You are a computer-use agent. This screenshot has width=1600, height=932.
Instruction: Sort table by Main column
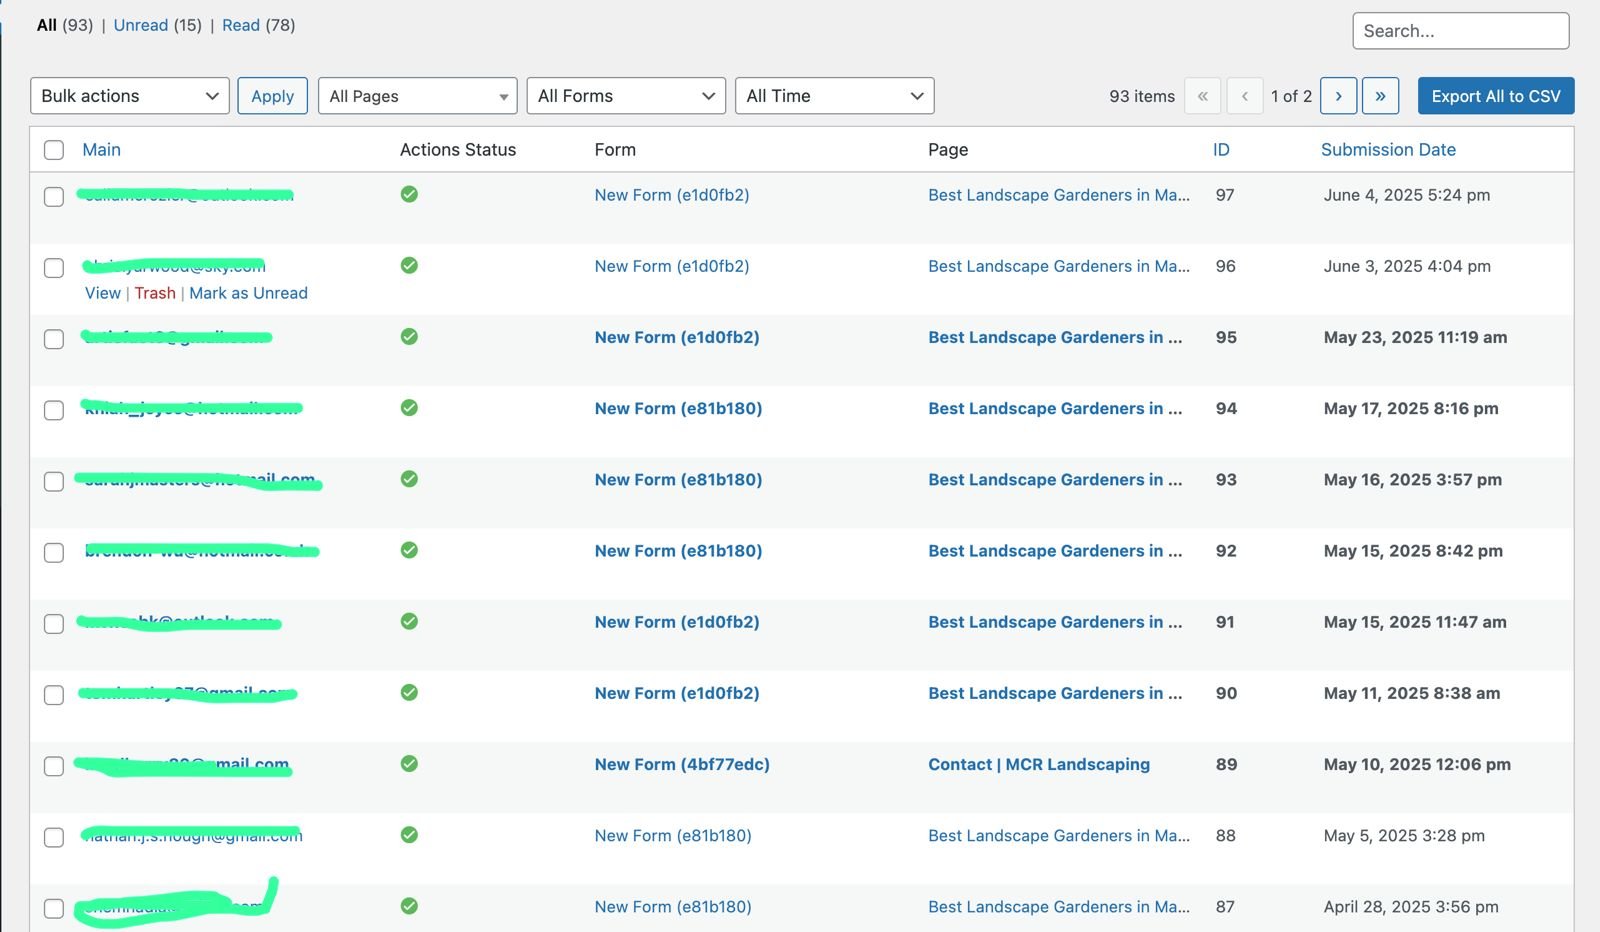tap(101, 150)
